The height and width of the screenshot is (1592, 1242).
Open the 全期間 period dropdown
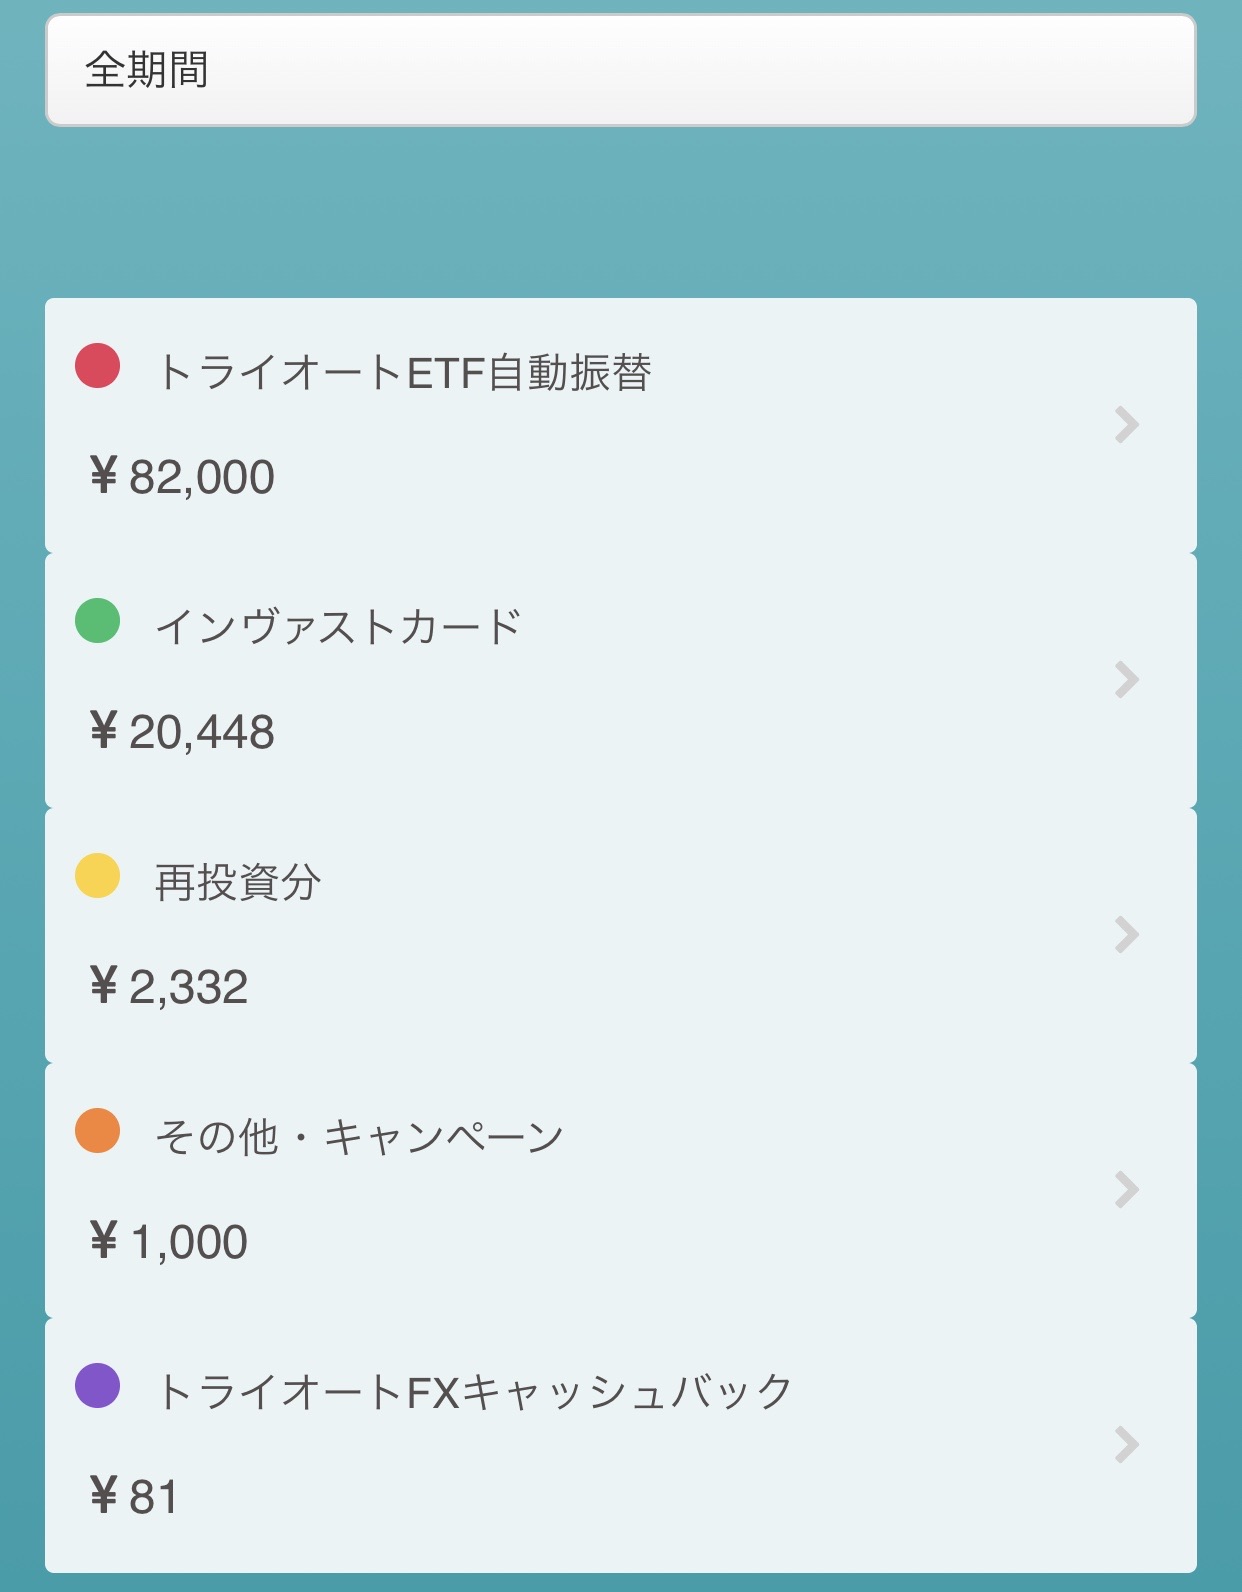tap(620, 70)
